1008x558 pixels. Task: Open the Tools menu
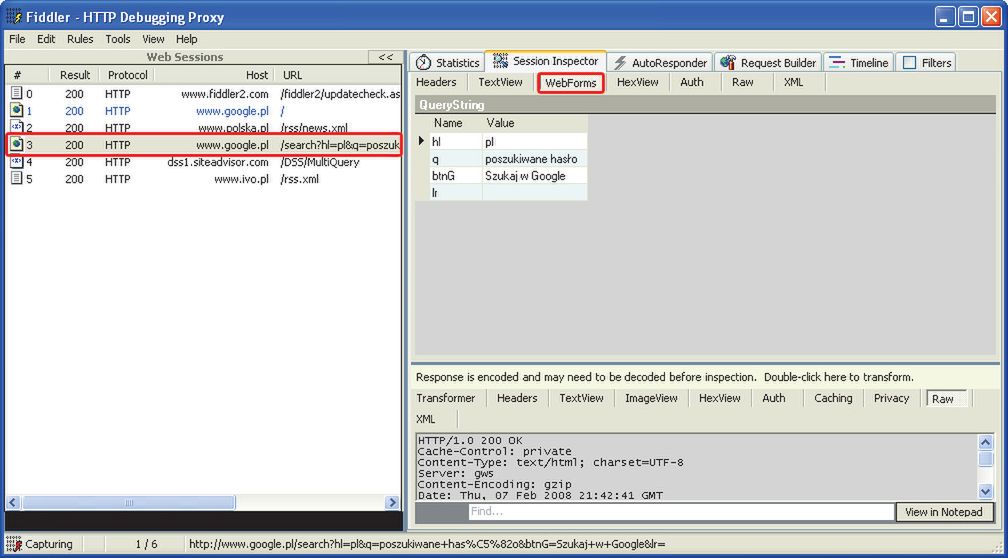[118, 39]
